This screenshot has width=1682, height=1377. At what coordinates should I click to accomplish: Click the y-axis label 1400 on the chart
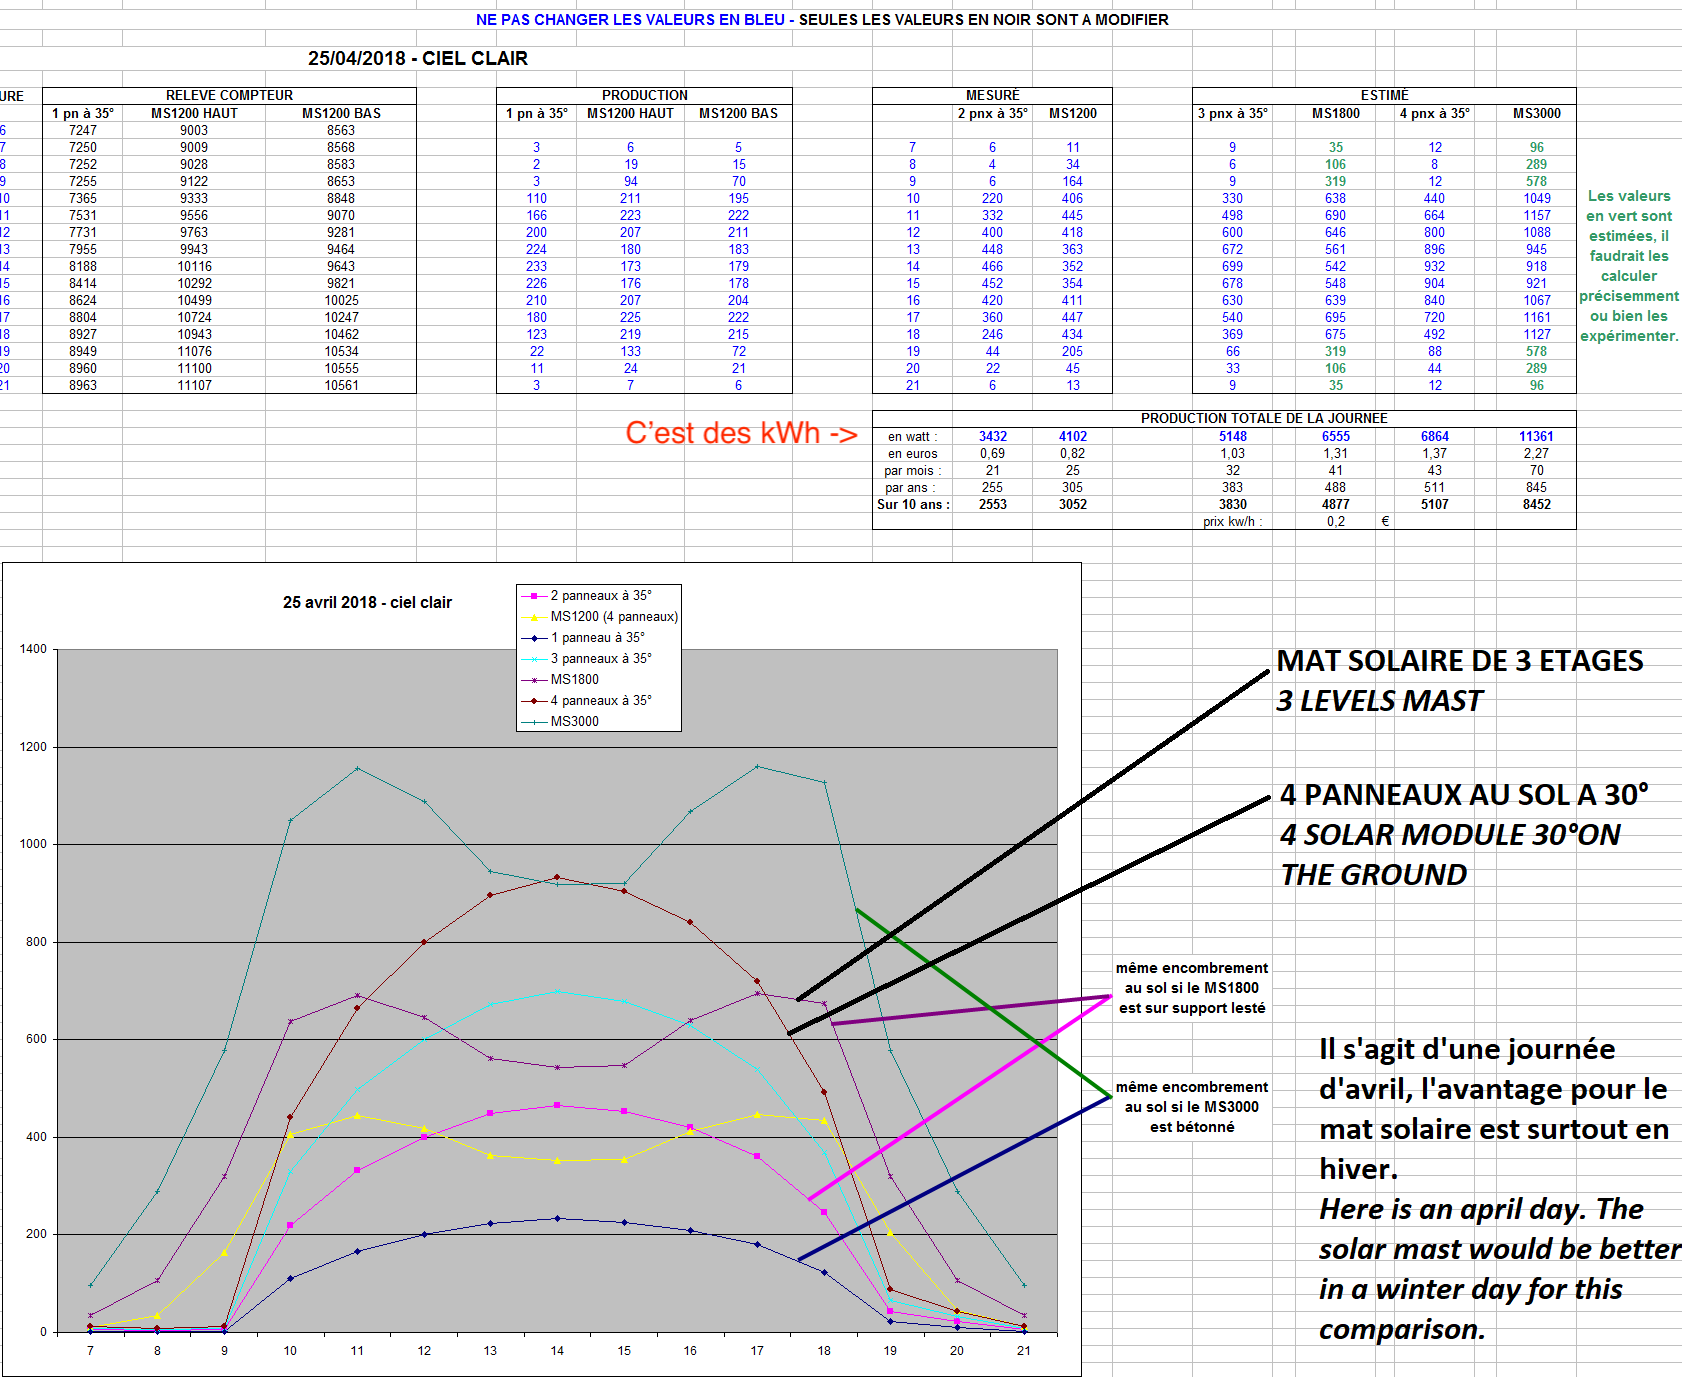pos(33,649)
